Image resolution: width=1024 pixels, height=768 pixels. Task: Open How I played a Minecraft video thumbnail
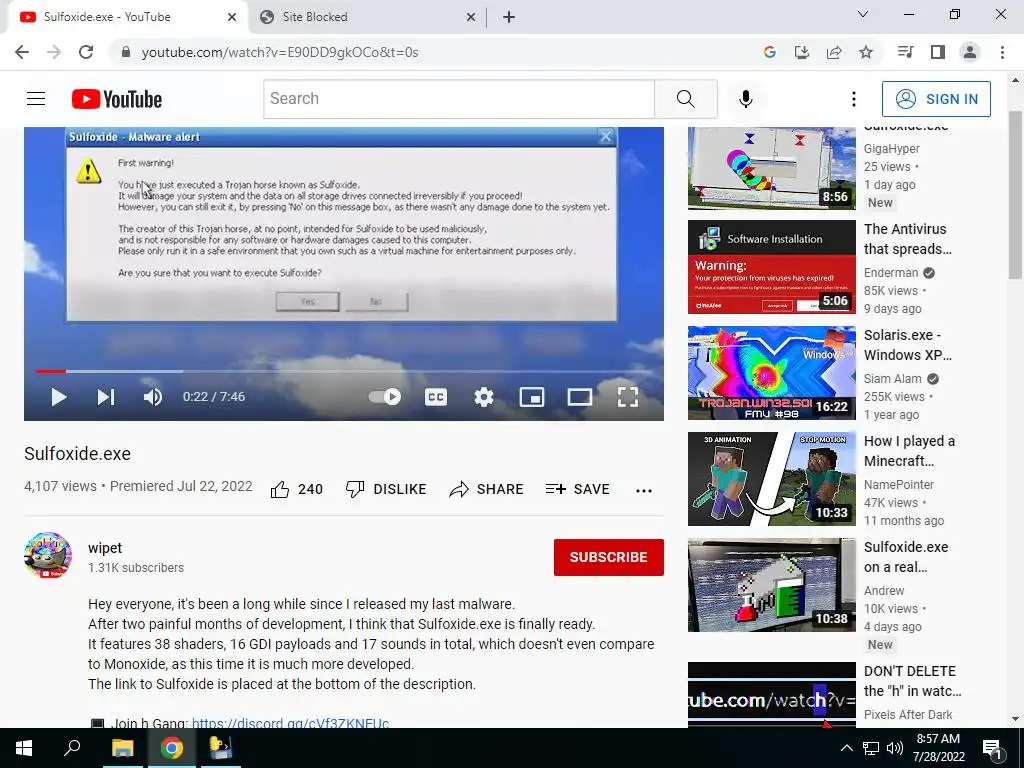tap(771, 479)
